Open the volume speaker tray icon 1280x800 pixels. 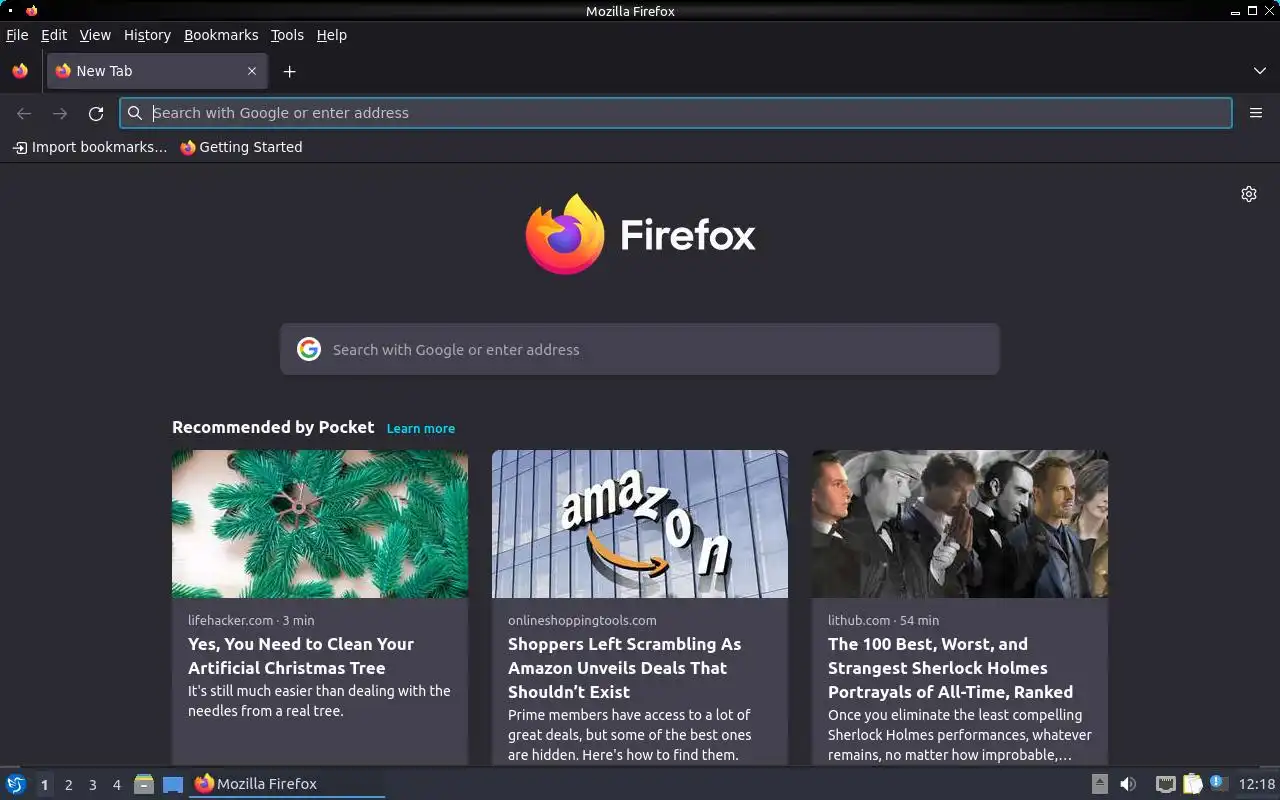[x=1128, y=784]
